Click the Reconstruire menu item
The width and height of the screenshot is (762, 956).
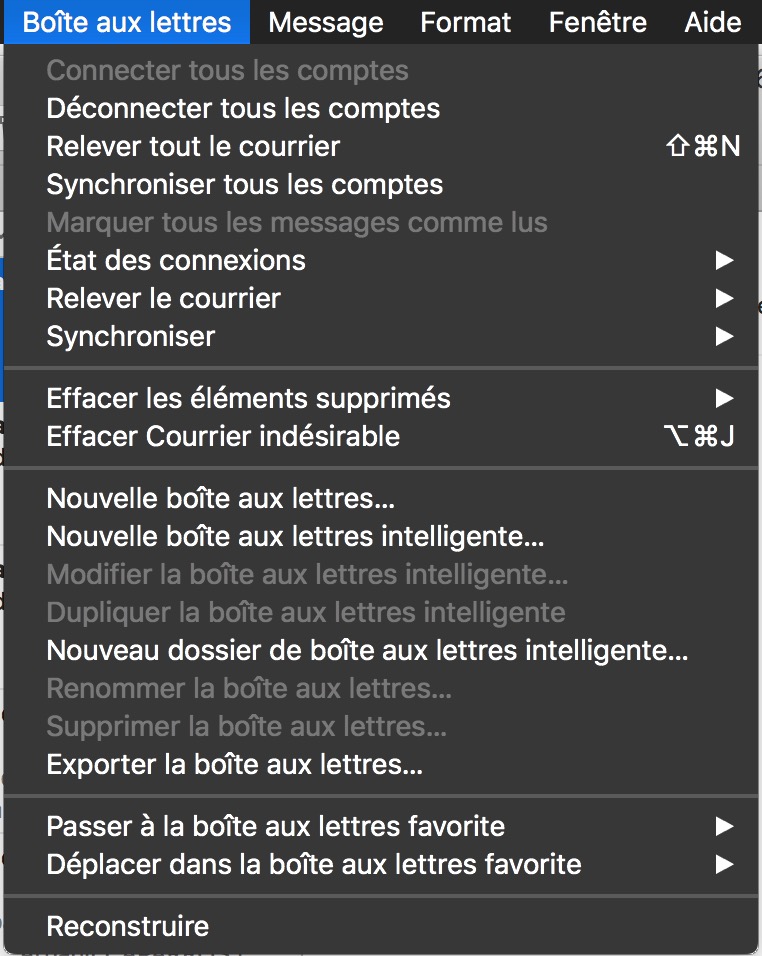click(x=128, y=926)
